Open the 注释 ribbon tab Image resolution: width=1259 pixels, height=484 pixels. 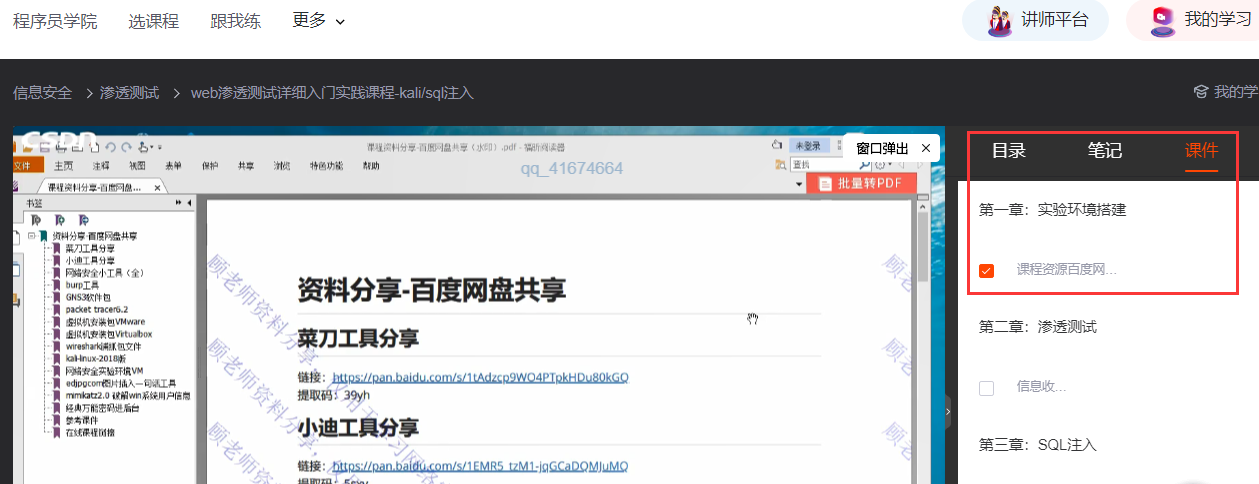[x=101, y=166]
